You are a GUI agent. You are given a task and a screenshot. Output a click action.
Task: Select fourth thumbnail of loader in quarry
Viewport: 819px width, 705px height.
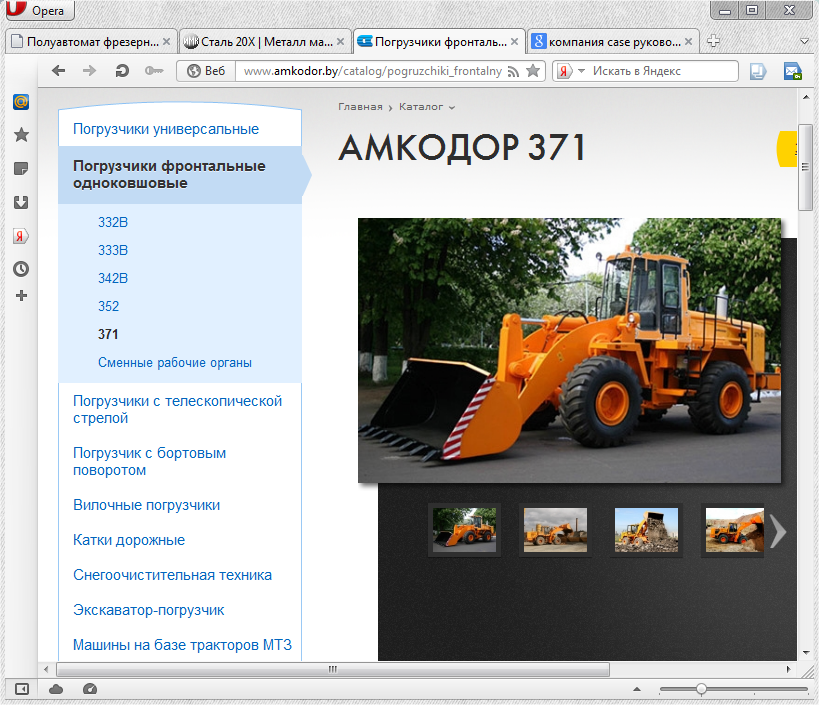pyautogui.click(x=734, y=530)
